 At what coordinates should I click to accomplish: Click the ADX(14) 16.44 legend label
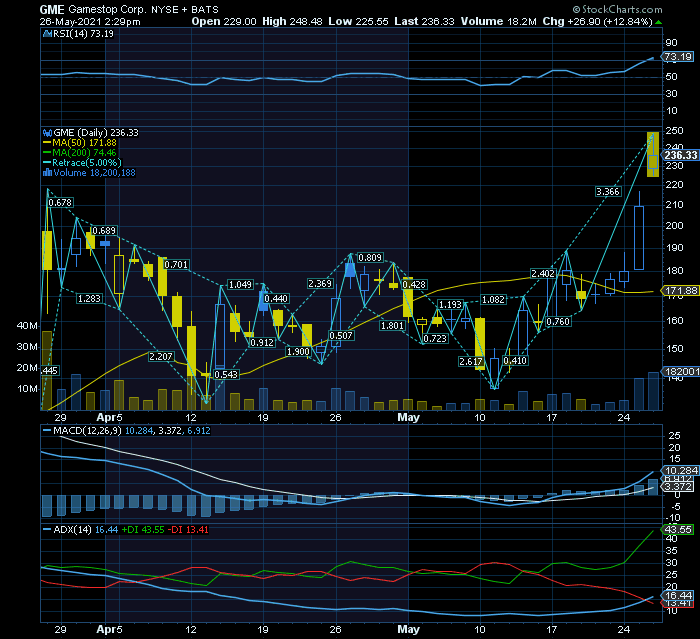(86, 530)
